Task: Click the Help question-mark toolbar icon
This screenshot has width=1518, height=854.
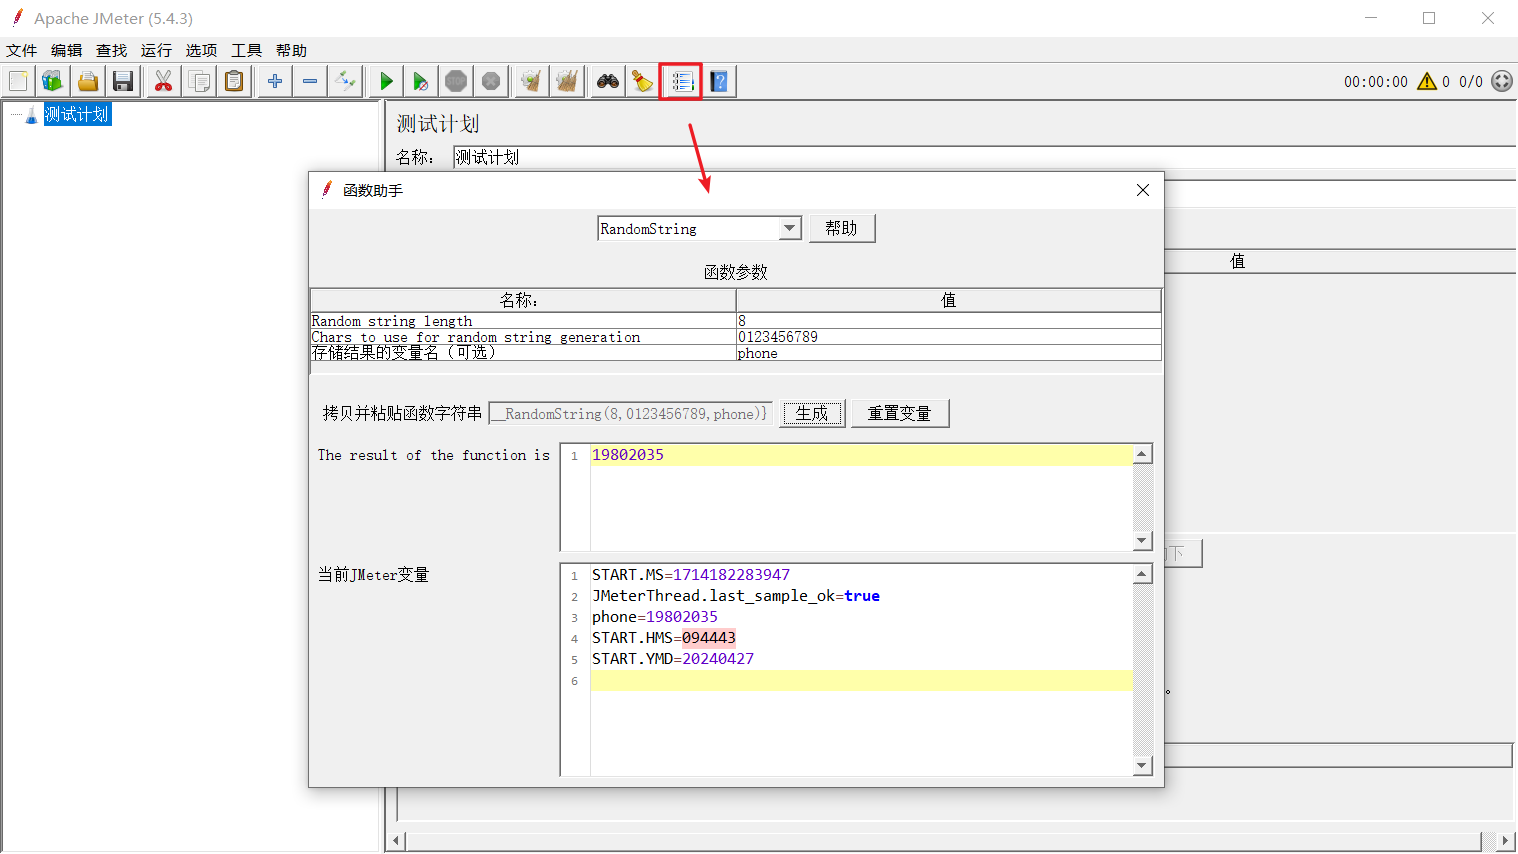Action: 720,81
